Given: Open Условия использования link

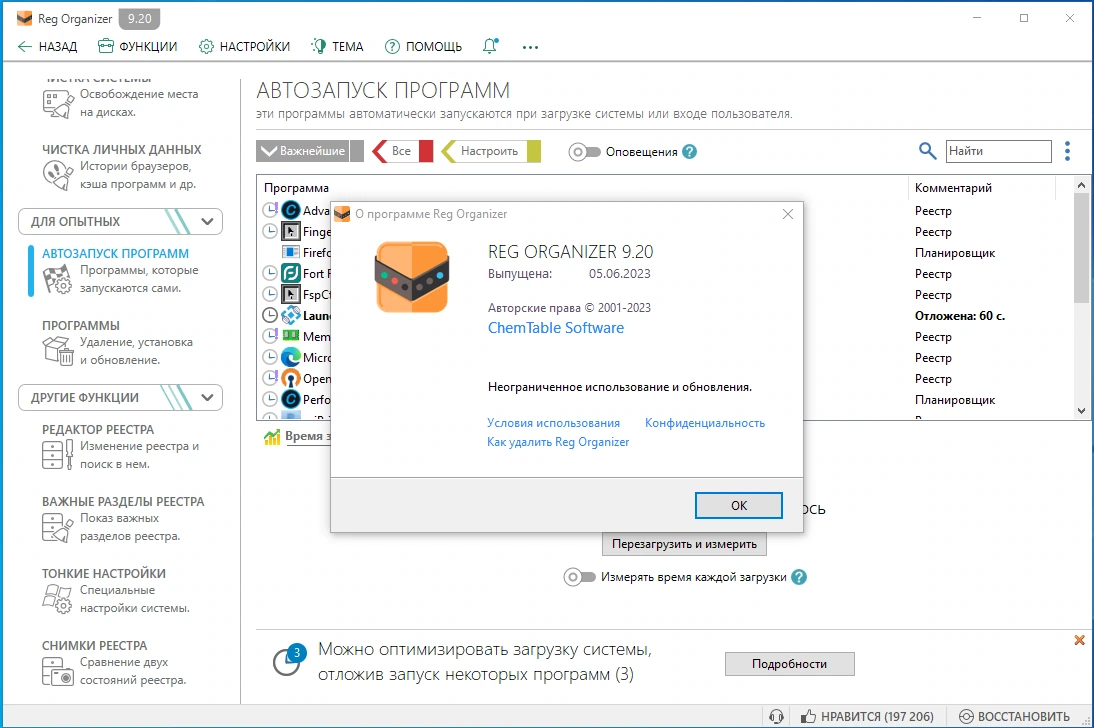Looking at the screenshot, I should 553,423.
